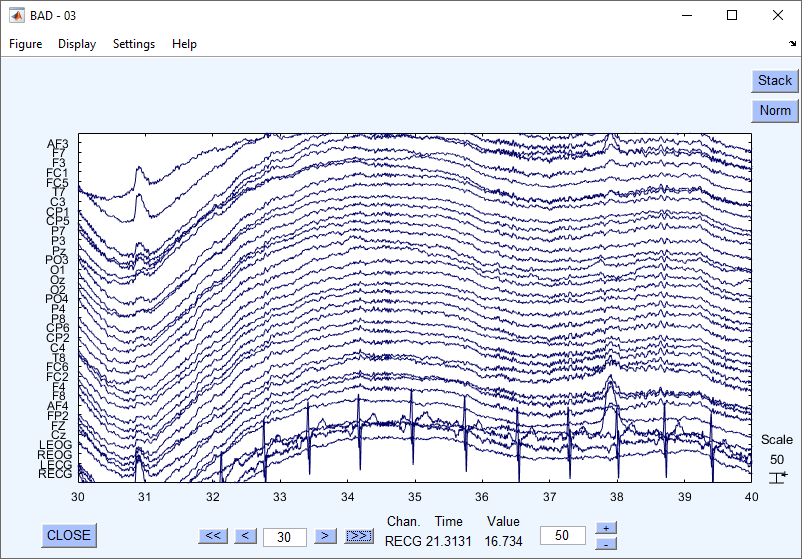Decrease scale with the - button
The image size is (802, 559).
(x=606, y=544)
